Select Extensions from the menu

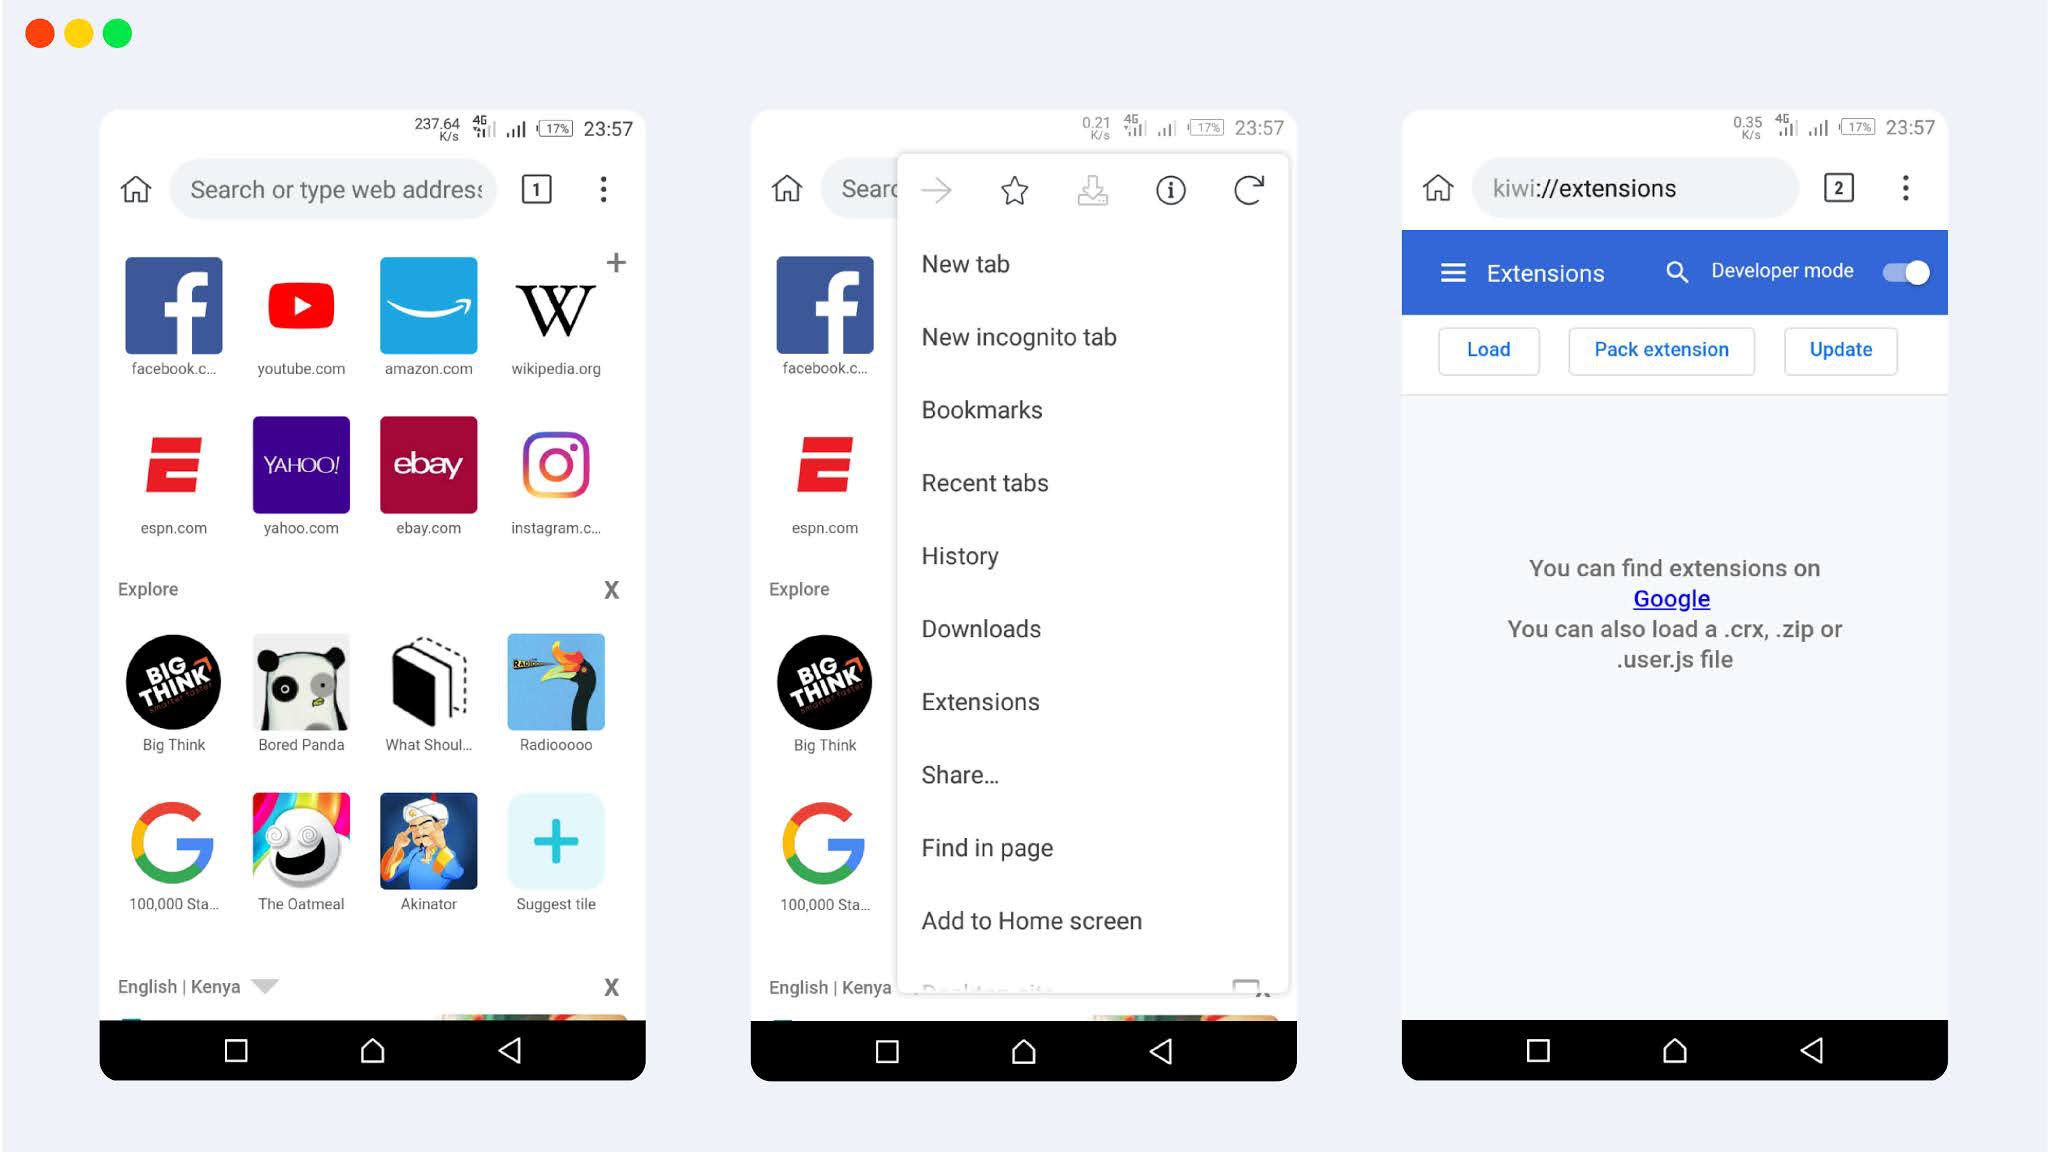[980, 702]
